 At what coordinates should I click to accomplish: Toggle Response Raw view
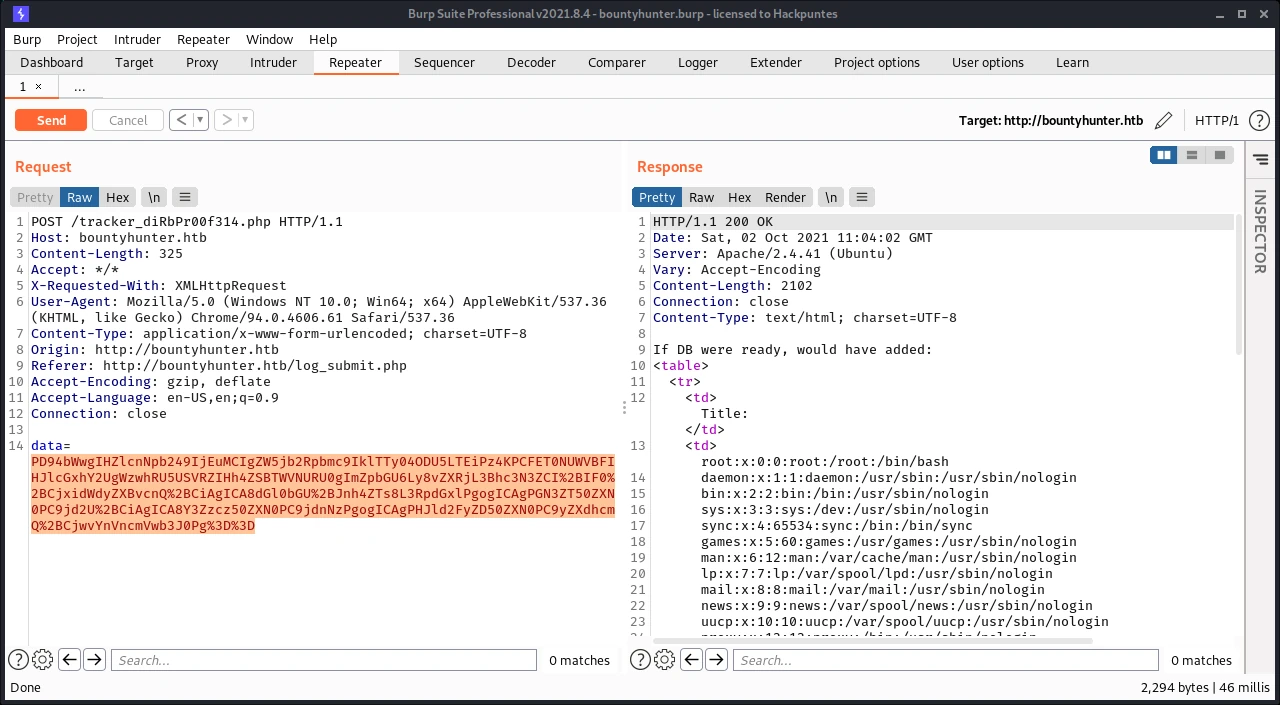click(x=702, y=197)
